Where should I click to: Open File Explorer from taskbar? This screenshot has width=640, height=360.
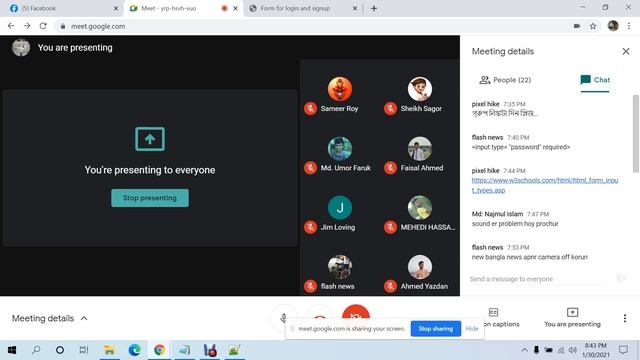109,350
